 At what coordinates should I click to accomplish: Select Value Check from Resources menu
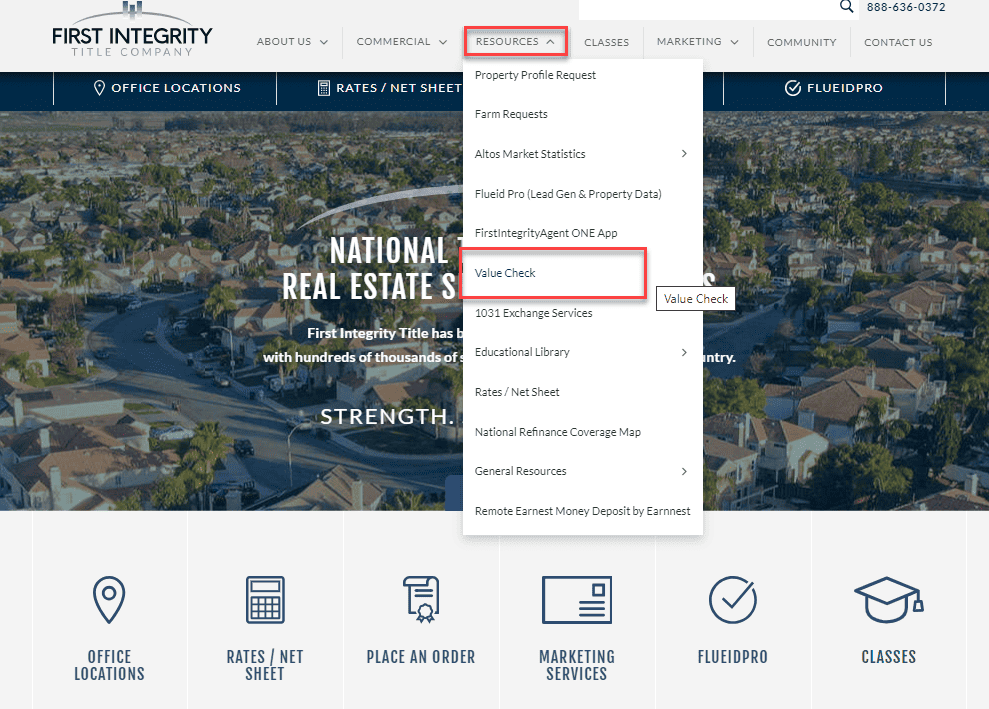click(x=506, y=273)
